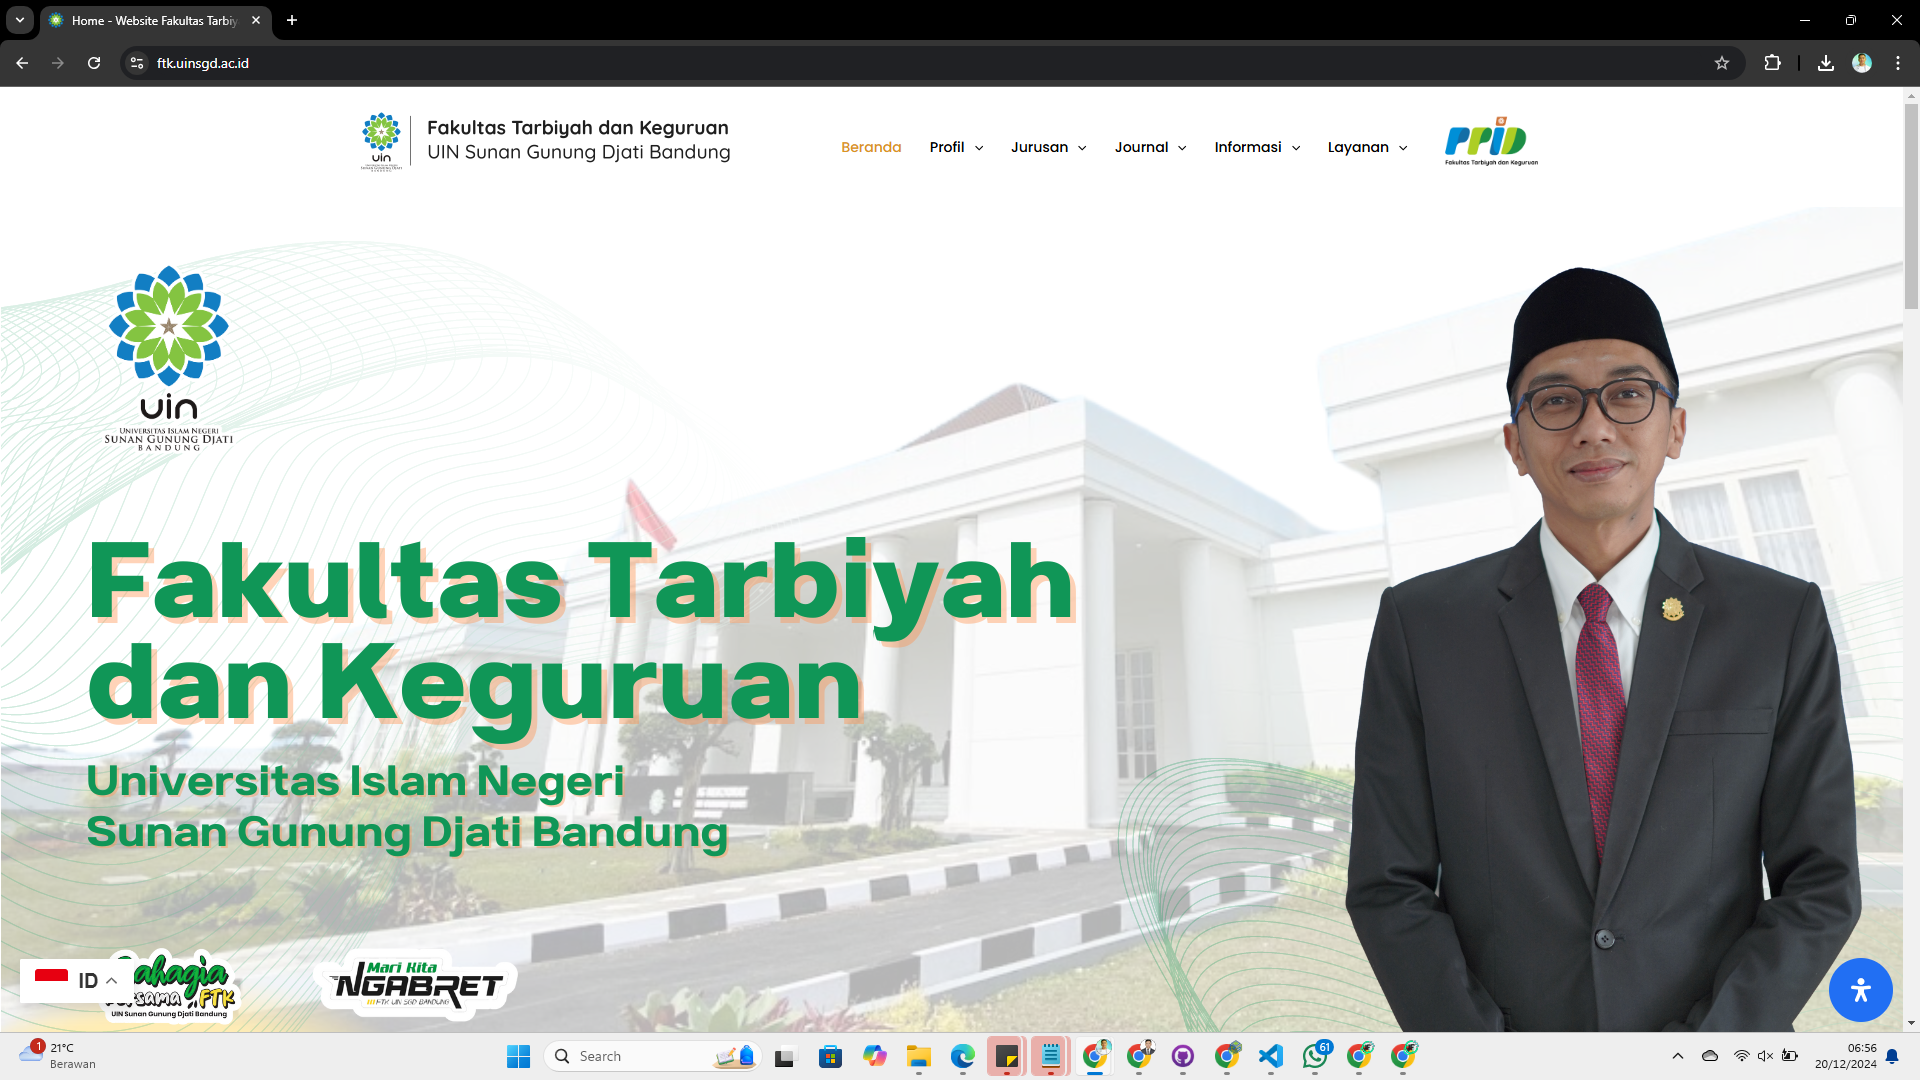Go to the Beranda menu item

(x=871, y=147)
